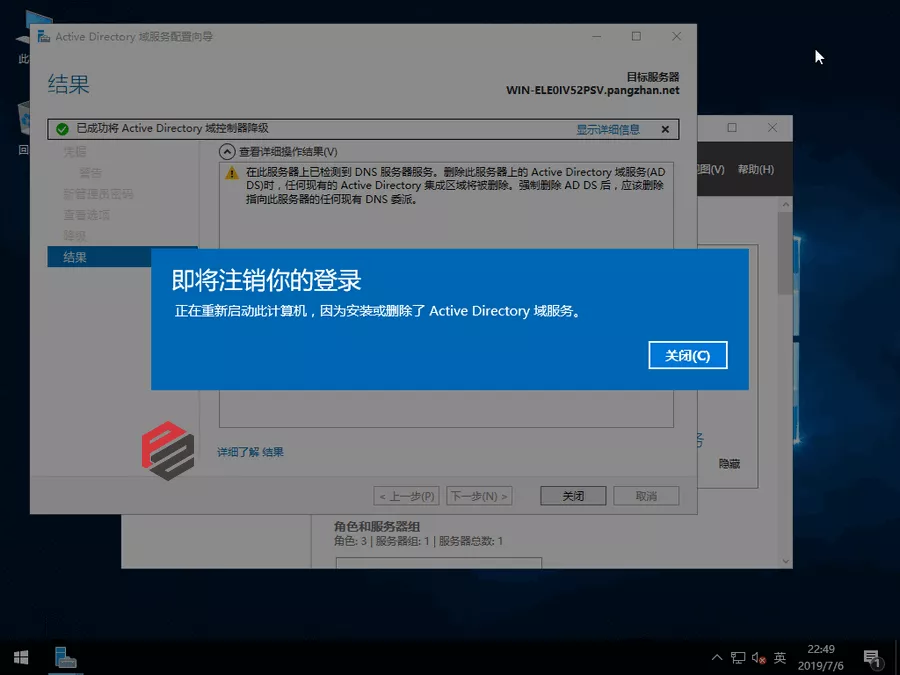Maximize the Active Directory wizard window
The image size is (900, 675).
point(636,36)
